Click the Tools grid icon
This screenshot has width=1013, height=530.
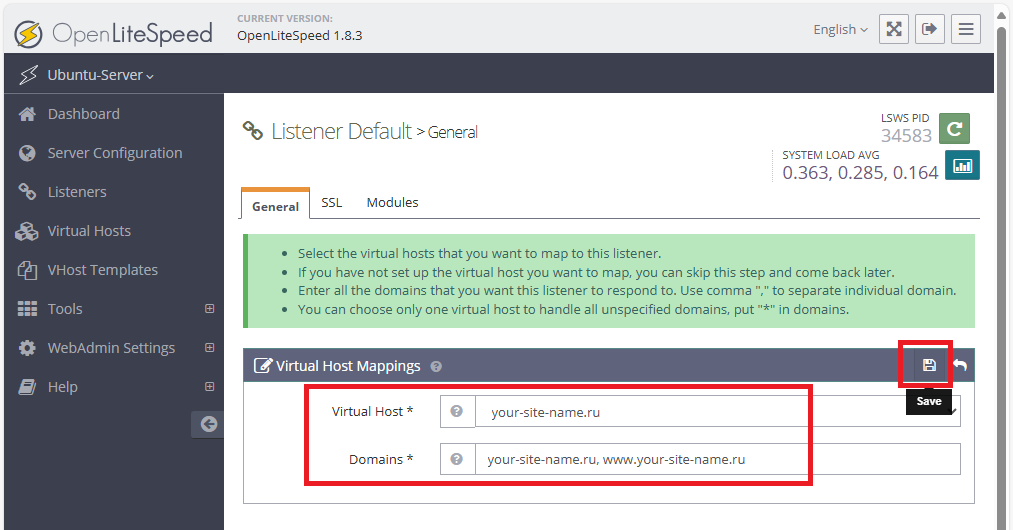[27, 309]
